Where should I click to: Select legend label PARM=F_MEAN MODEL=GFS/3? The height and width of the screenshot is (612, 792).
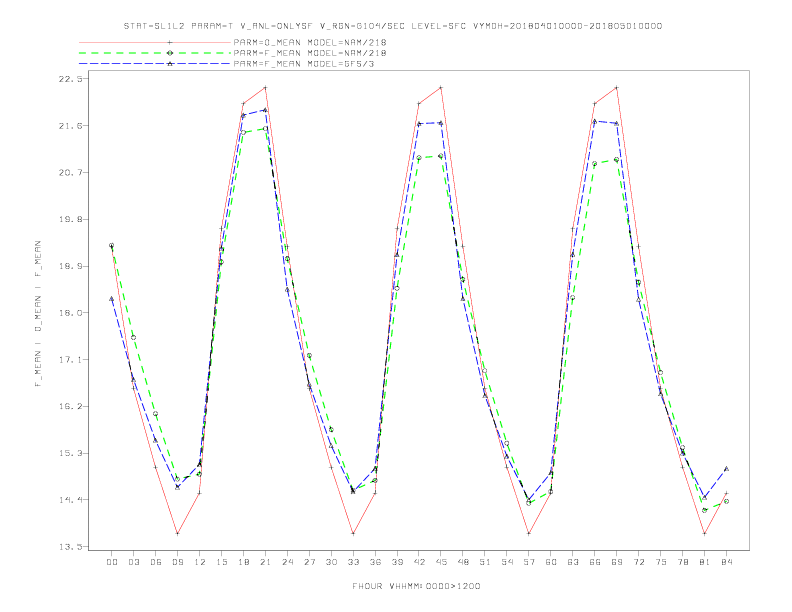coord(304,64)
